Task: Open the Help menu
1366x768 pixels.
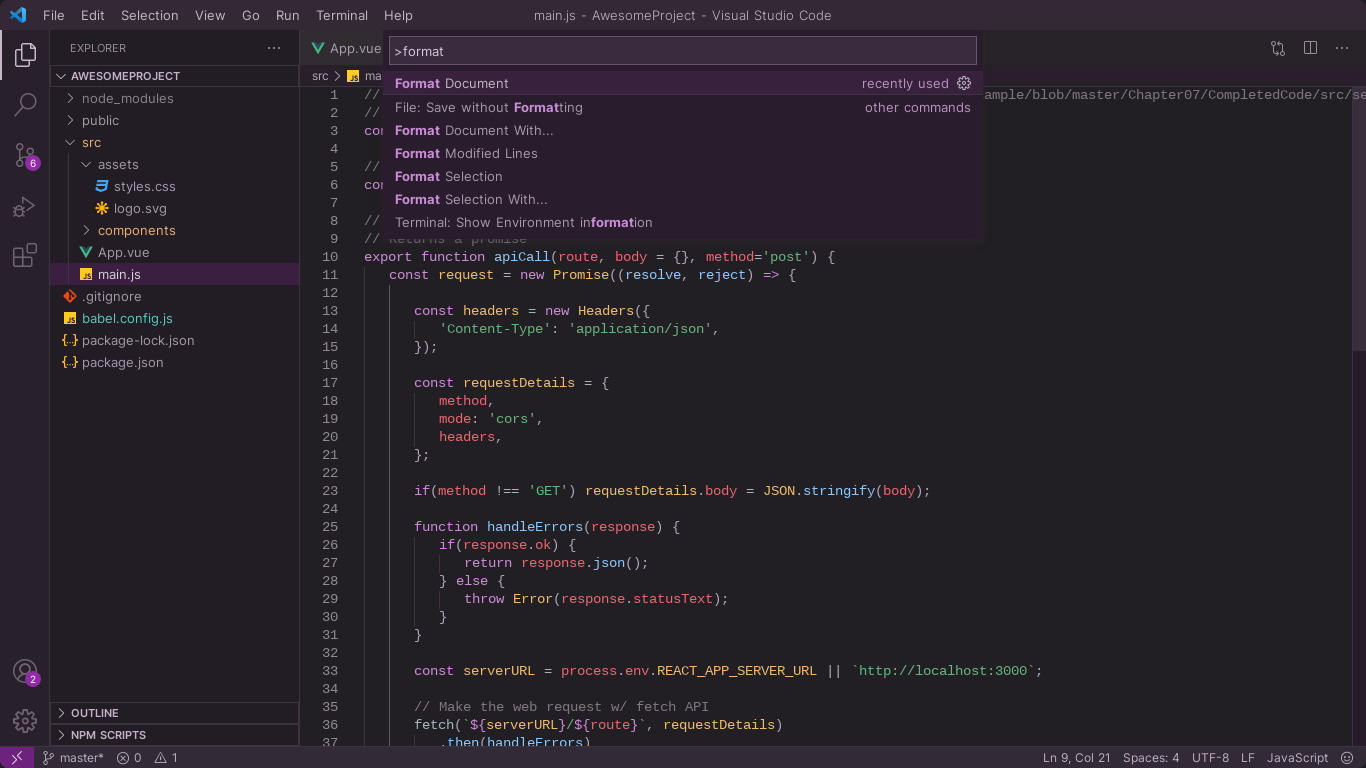Action: (x=398, y=15)
